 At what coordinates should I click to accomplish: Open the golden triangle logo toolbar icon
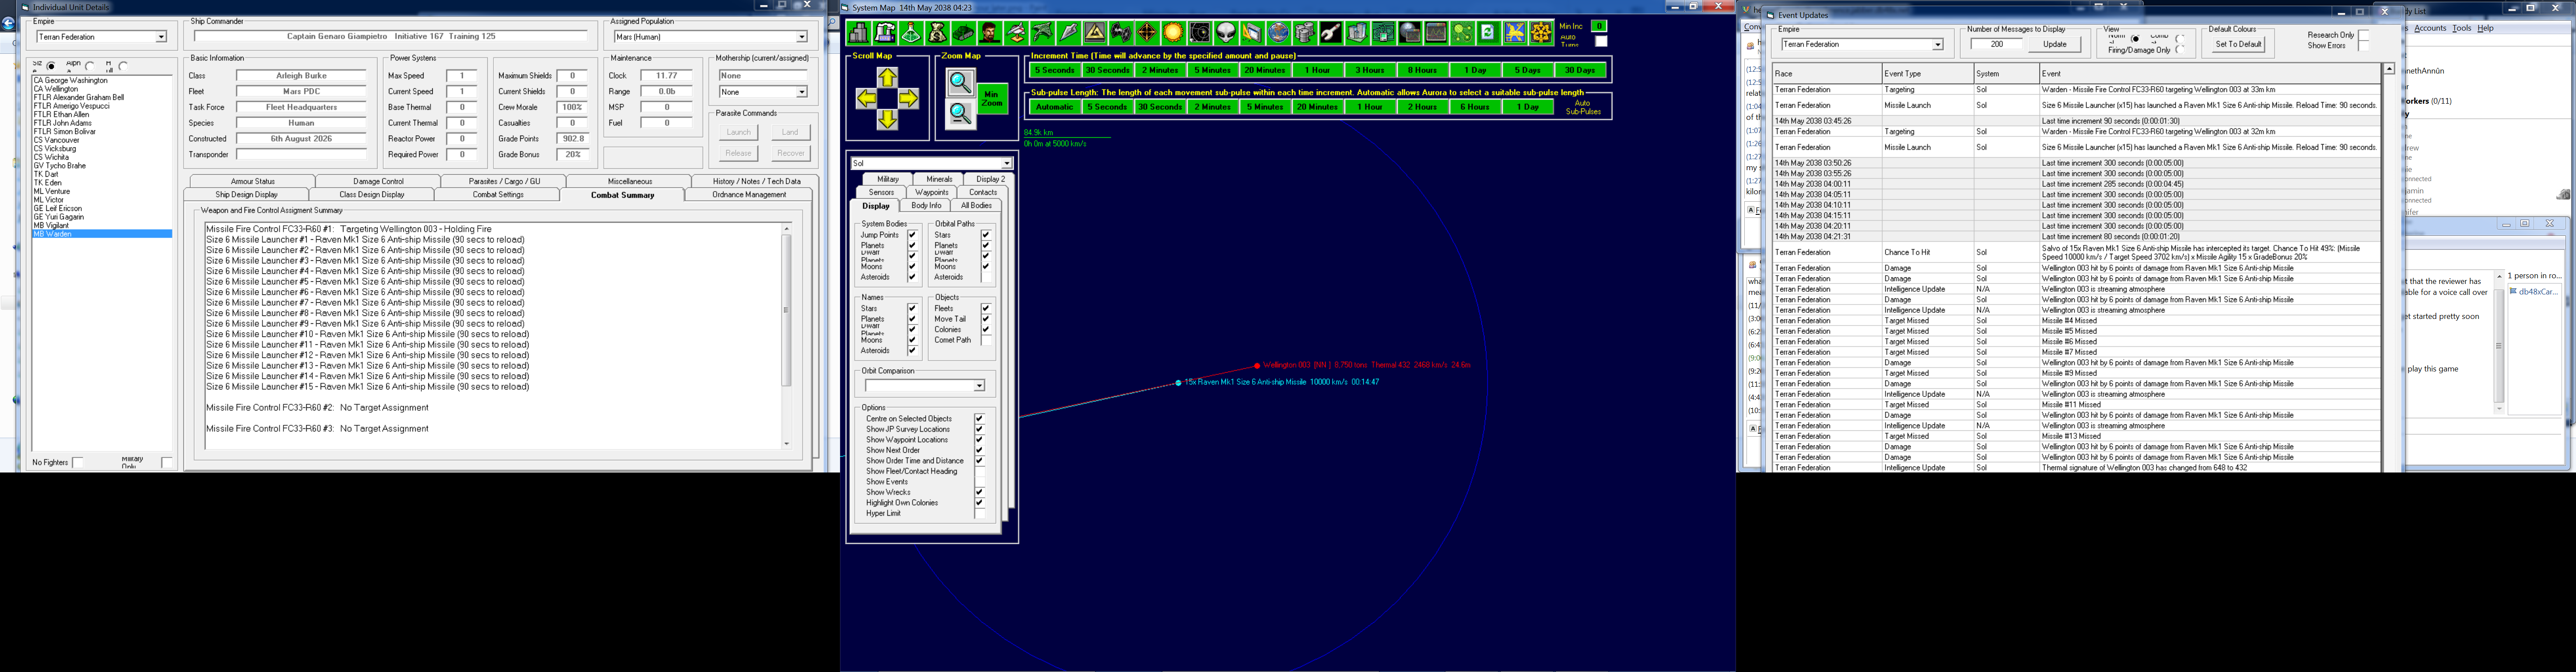[1095, 33]
